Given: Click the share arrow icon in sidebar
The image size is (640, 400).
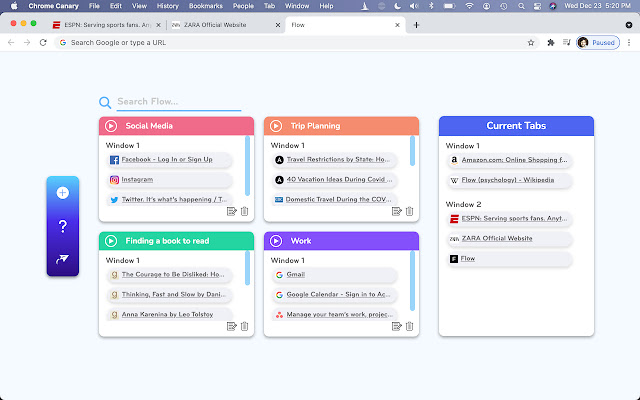Looking at the screenshot, I should coord(62,259).
